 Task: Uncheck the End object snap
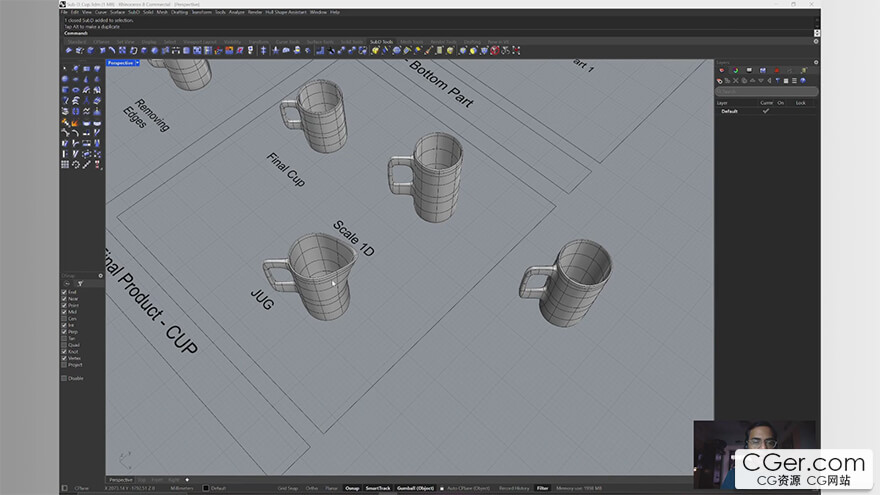65,292
